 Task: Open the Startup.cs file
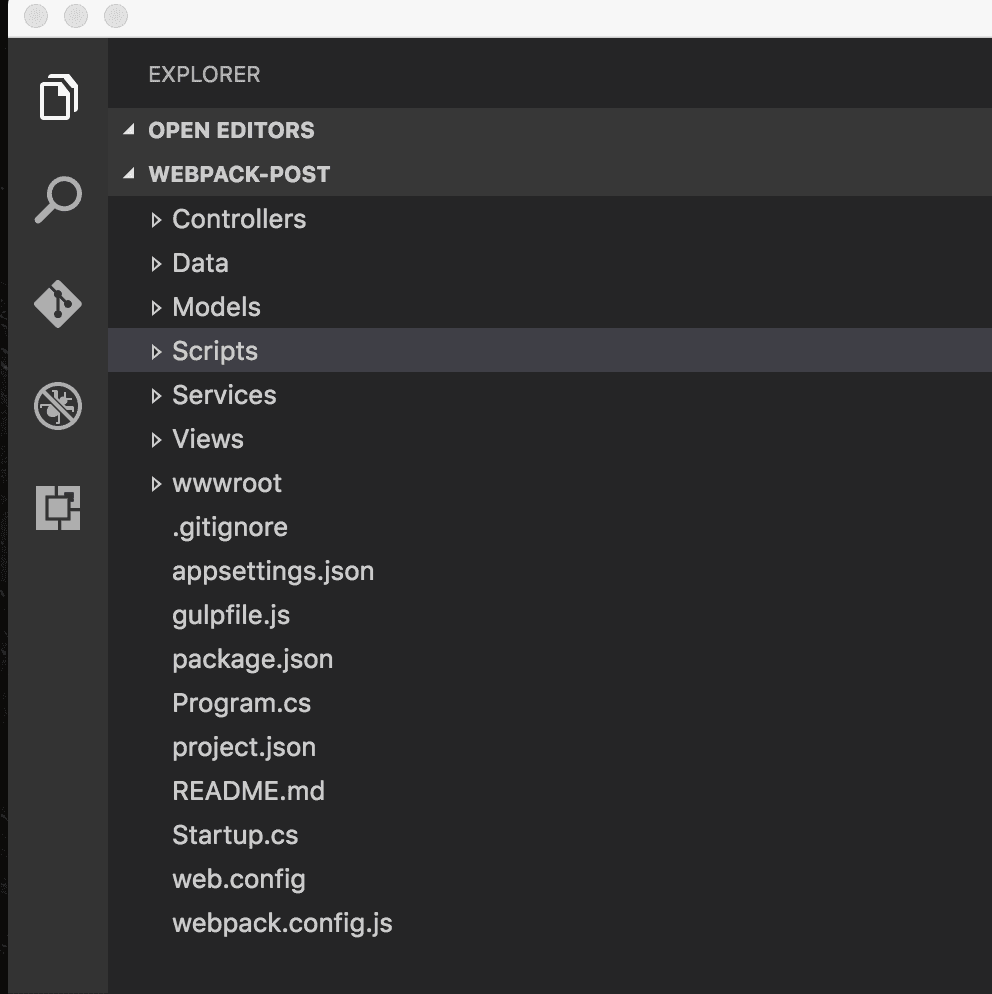[x=235, y=835]
